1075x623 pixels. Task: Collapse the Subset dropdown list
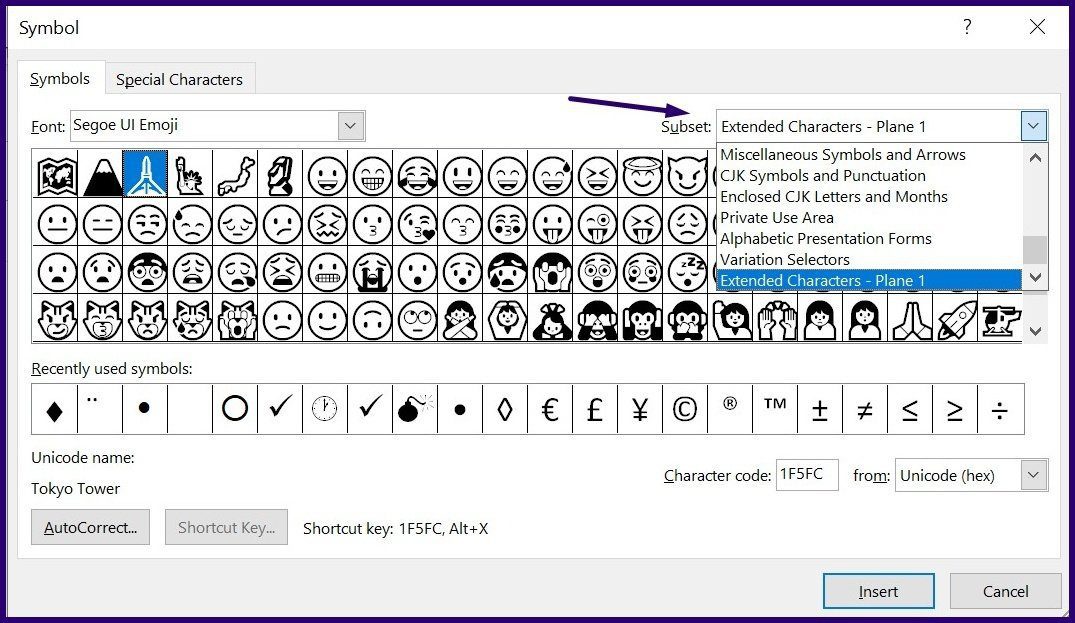click(1034, 126)
